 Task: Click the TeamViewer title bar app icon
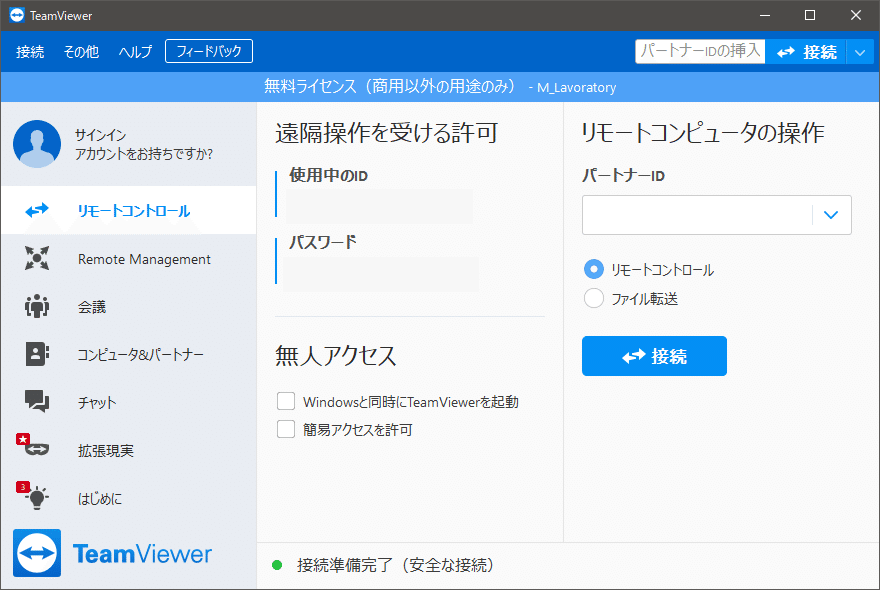pos(17,15)
